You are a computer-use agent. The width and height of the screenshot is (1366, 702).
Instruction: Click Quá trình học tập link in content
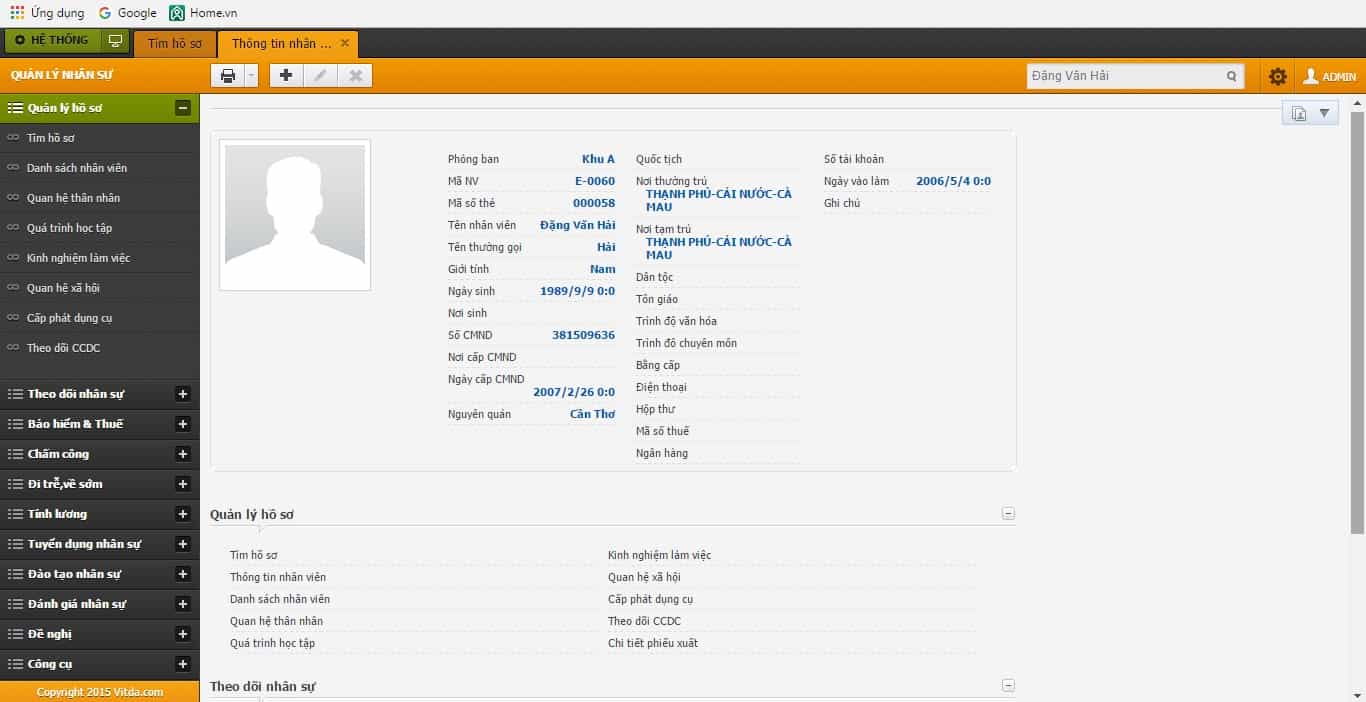(x=272, y=643)
